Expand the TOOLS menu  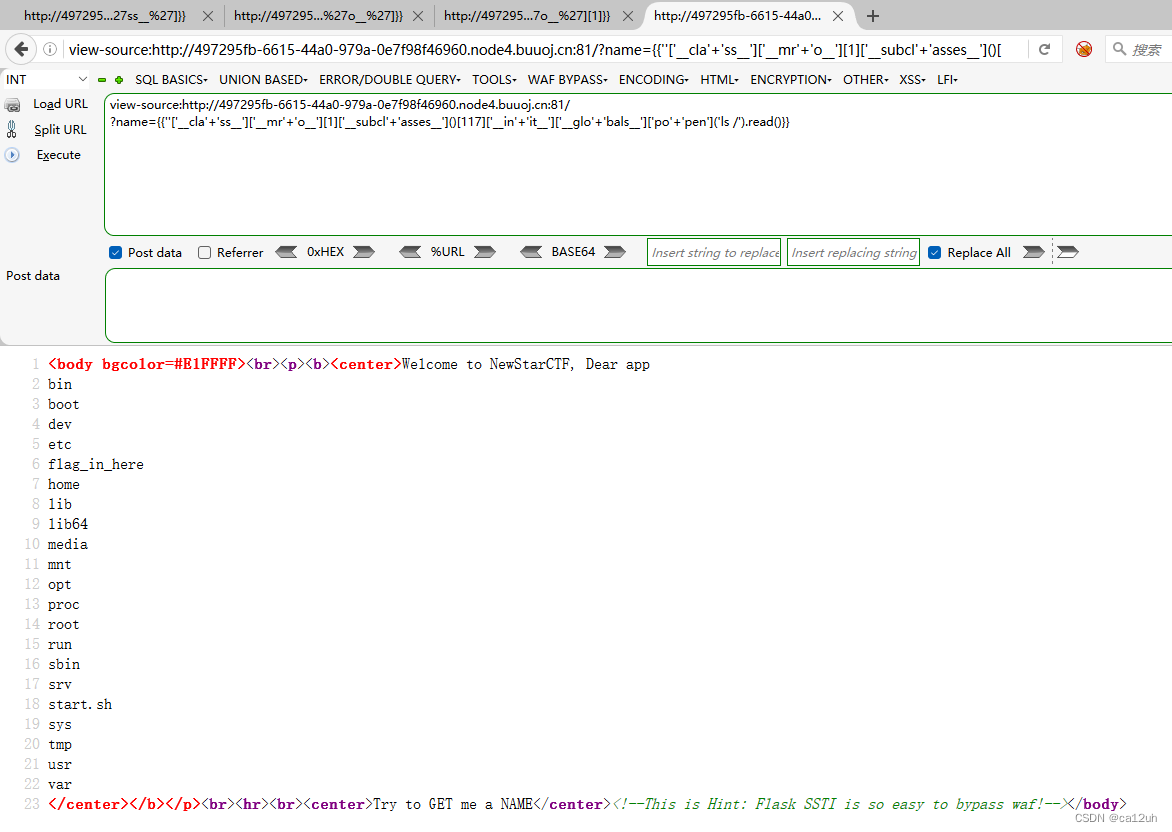(494, 79)
